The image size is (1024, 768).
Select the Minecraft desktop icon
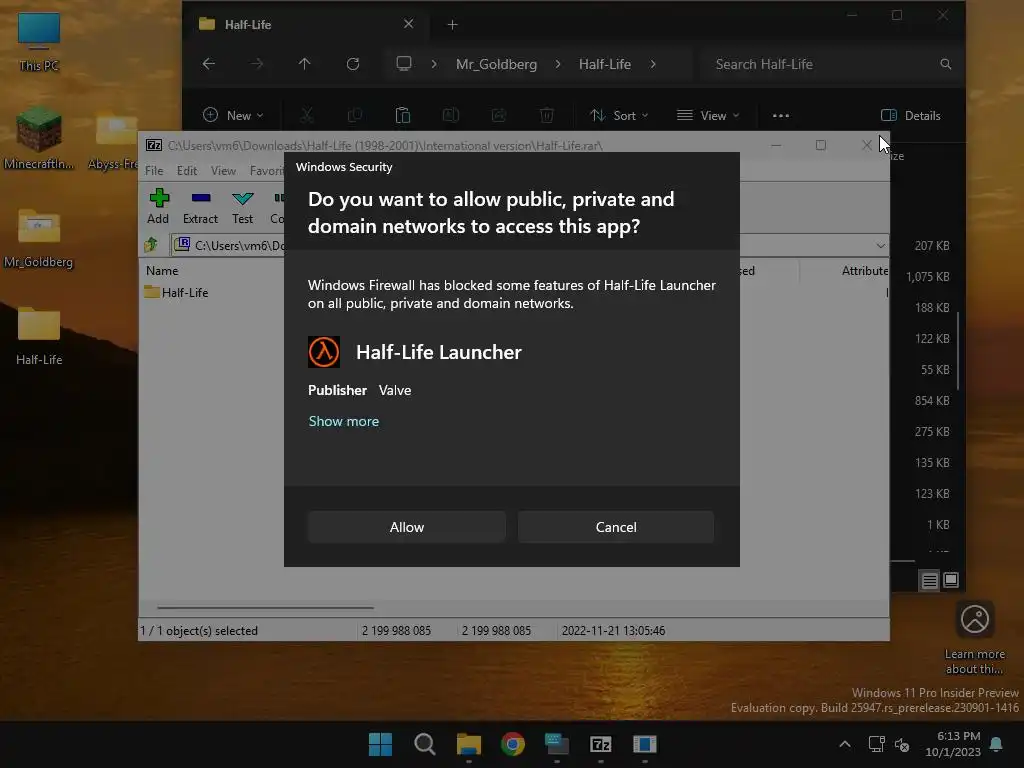pos(39,138)
